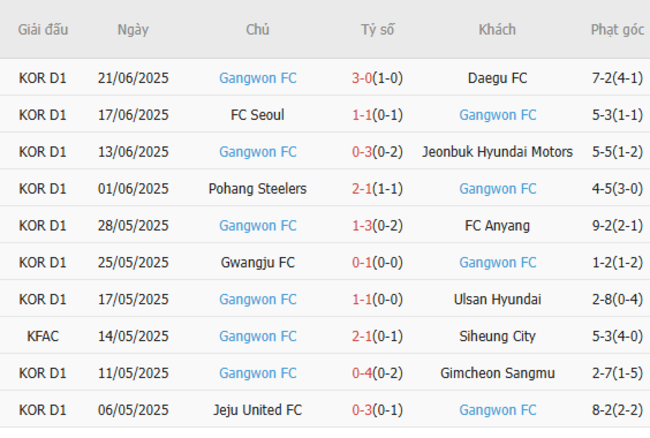This screenshot has width=650, height=438.
Task: Click the Phạt góc column header
Action: 617,30
